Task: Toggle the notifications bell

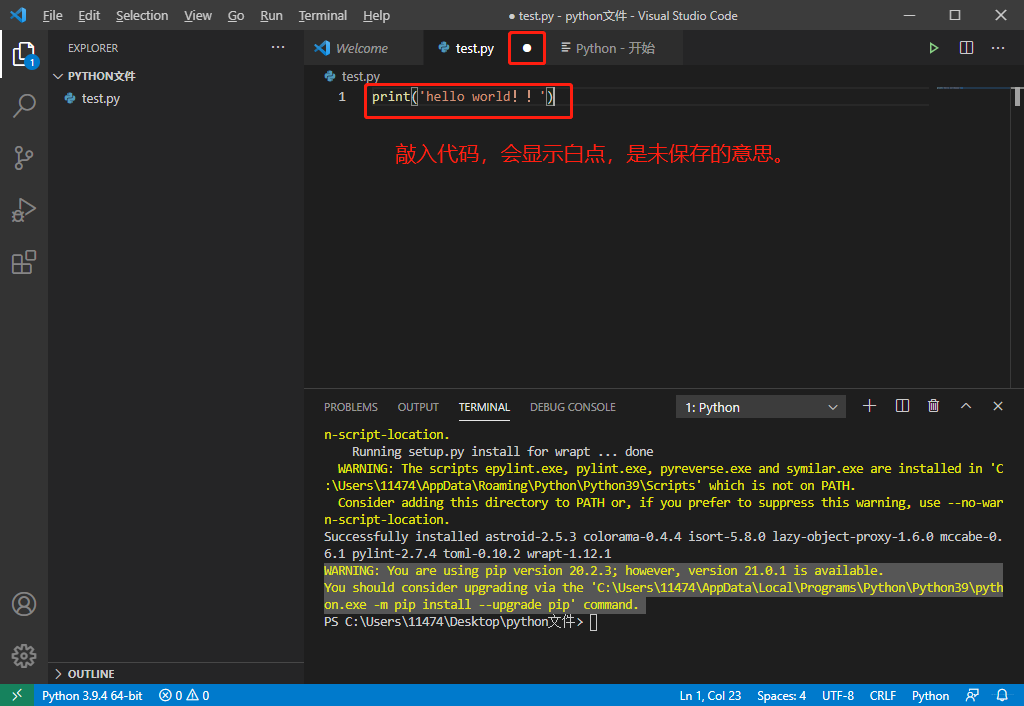Action: click(1002, 695)
